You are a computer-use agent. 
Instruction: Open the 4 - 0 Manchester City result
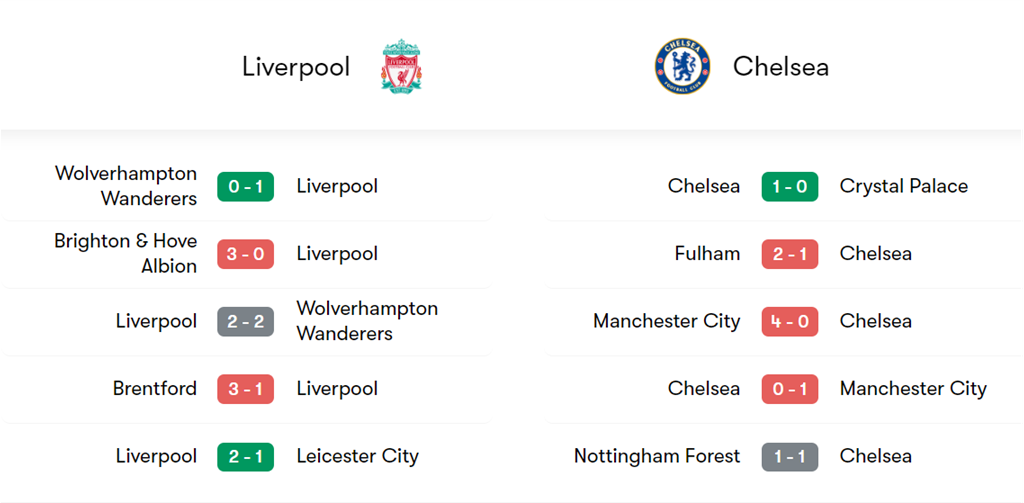pos(789,321)
